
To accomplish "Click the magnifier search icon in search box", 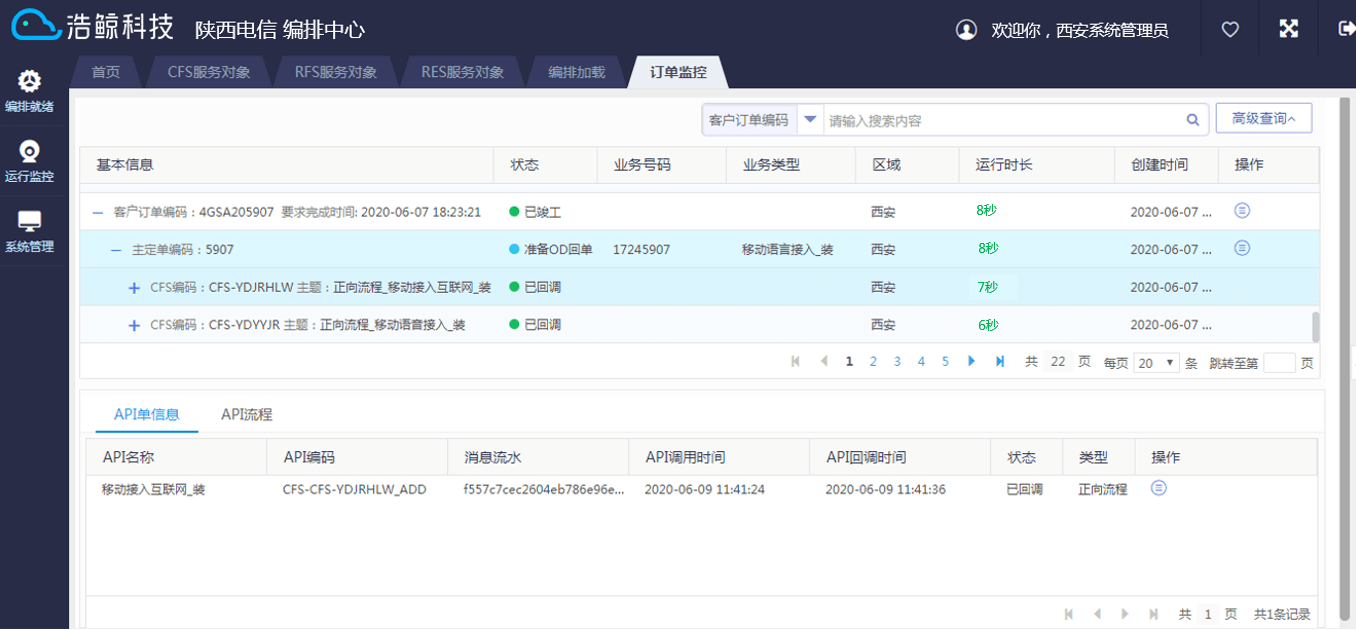I will (1192, 120).
